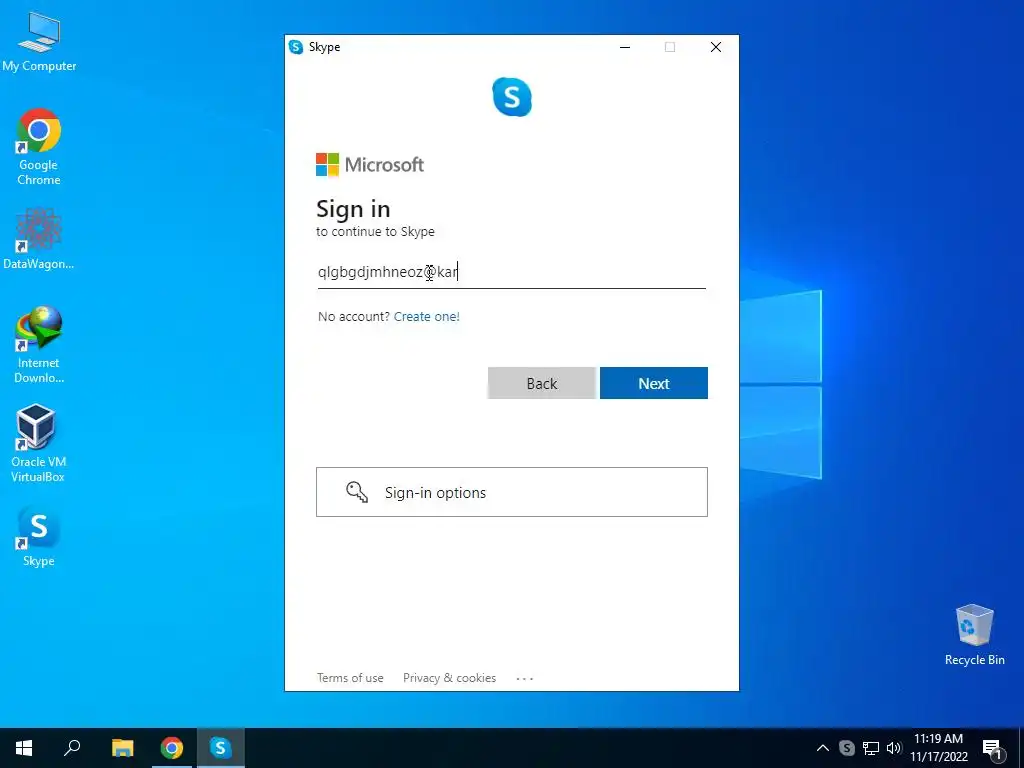Select Skype taskbar button
Viewport: 1024px width, 768px height.
point(221,748)
